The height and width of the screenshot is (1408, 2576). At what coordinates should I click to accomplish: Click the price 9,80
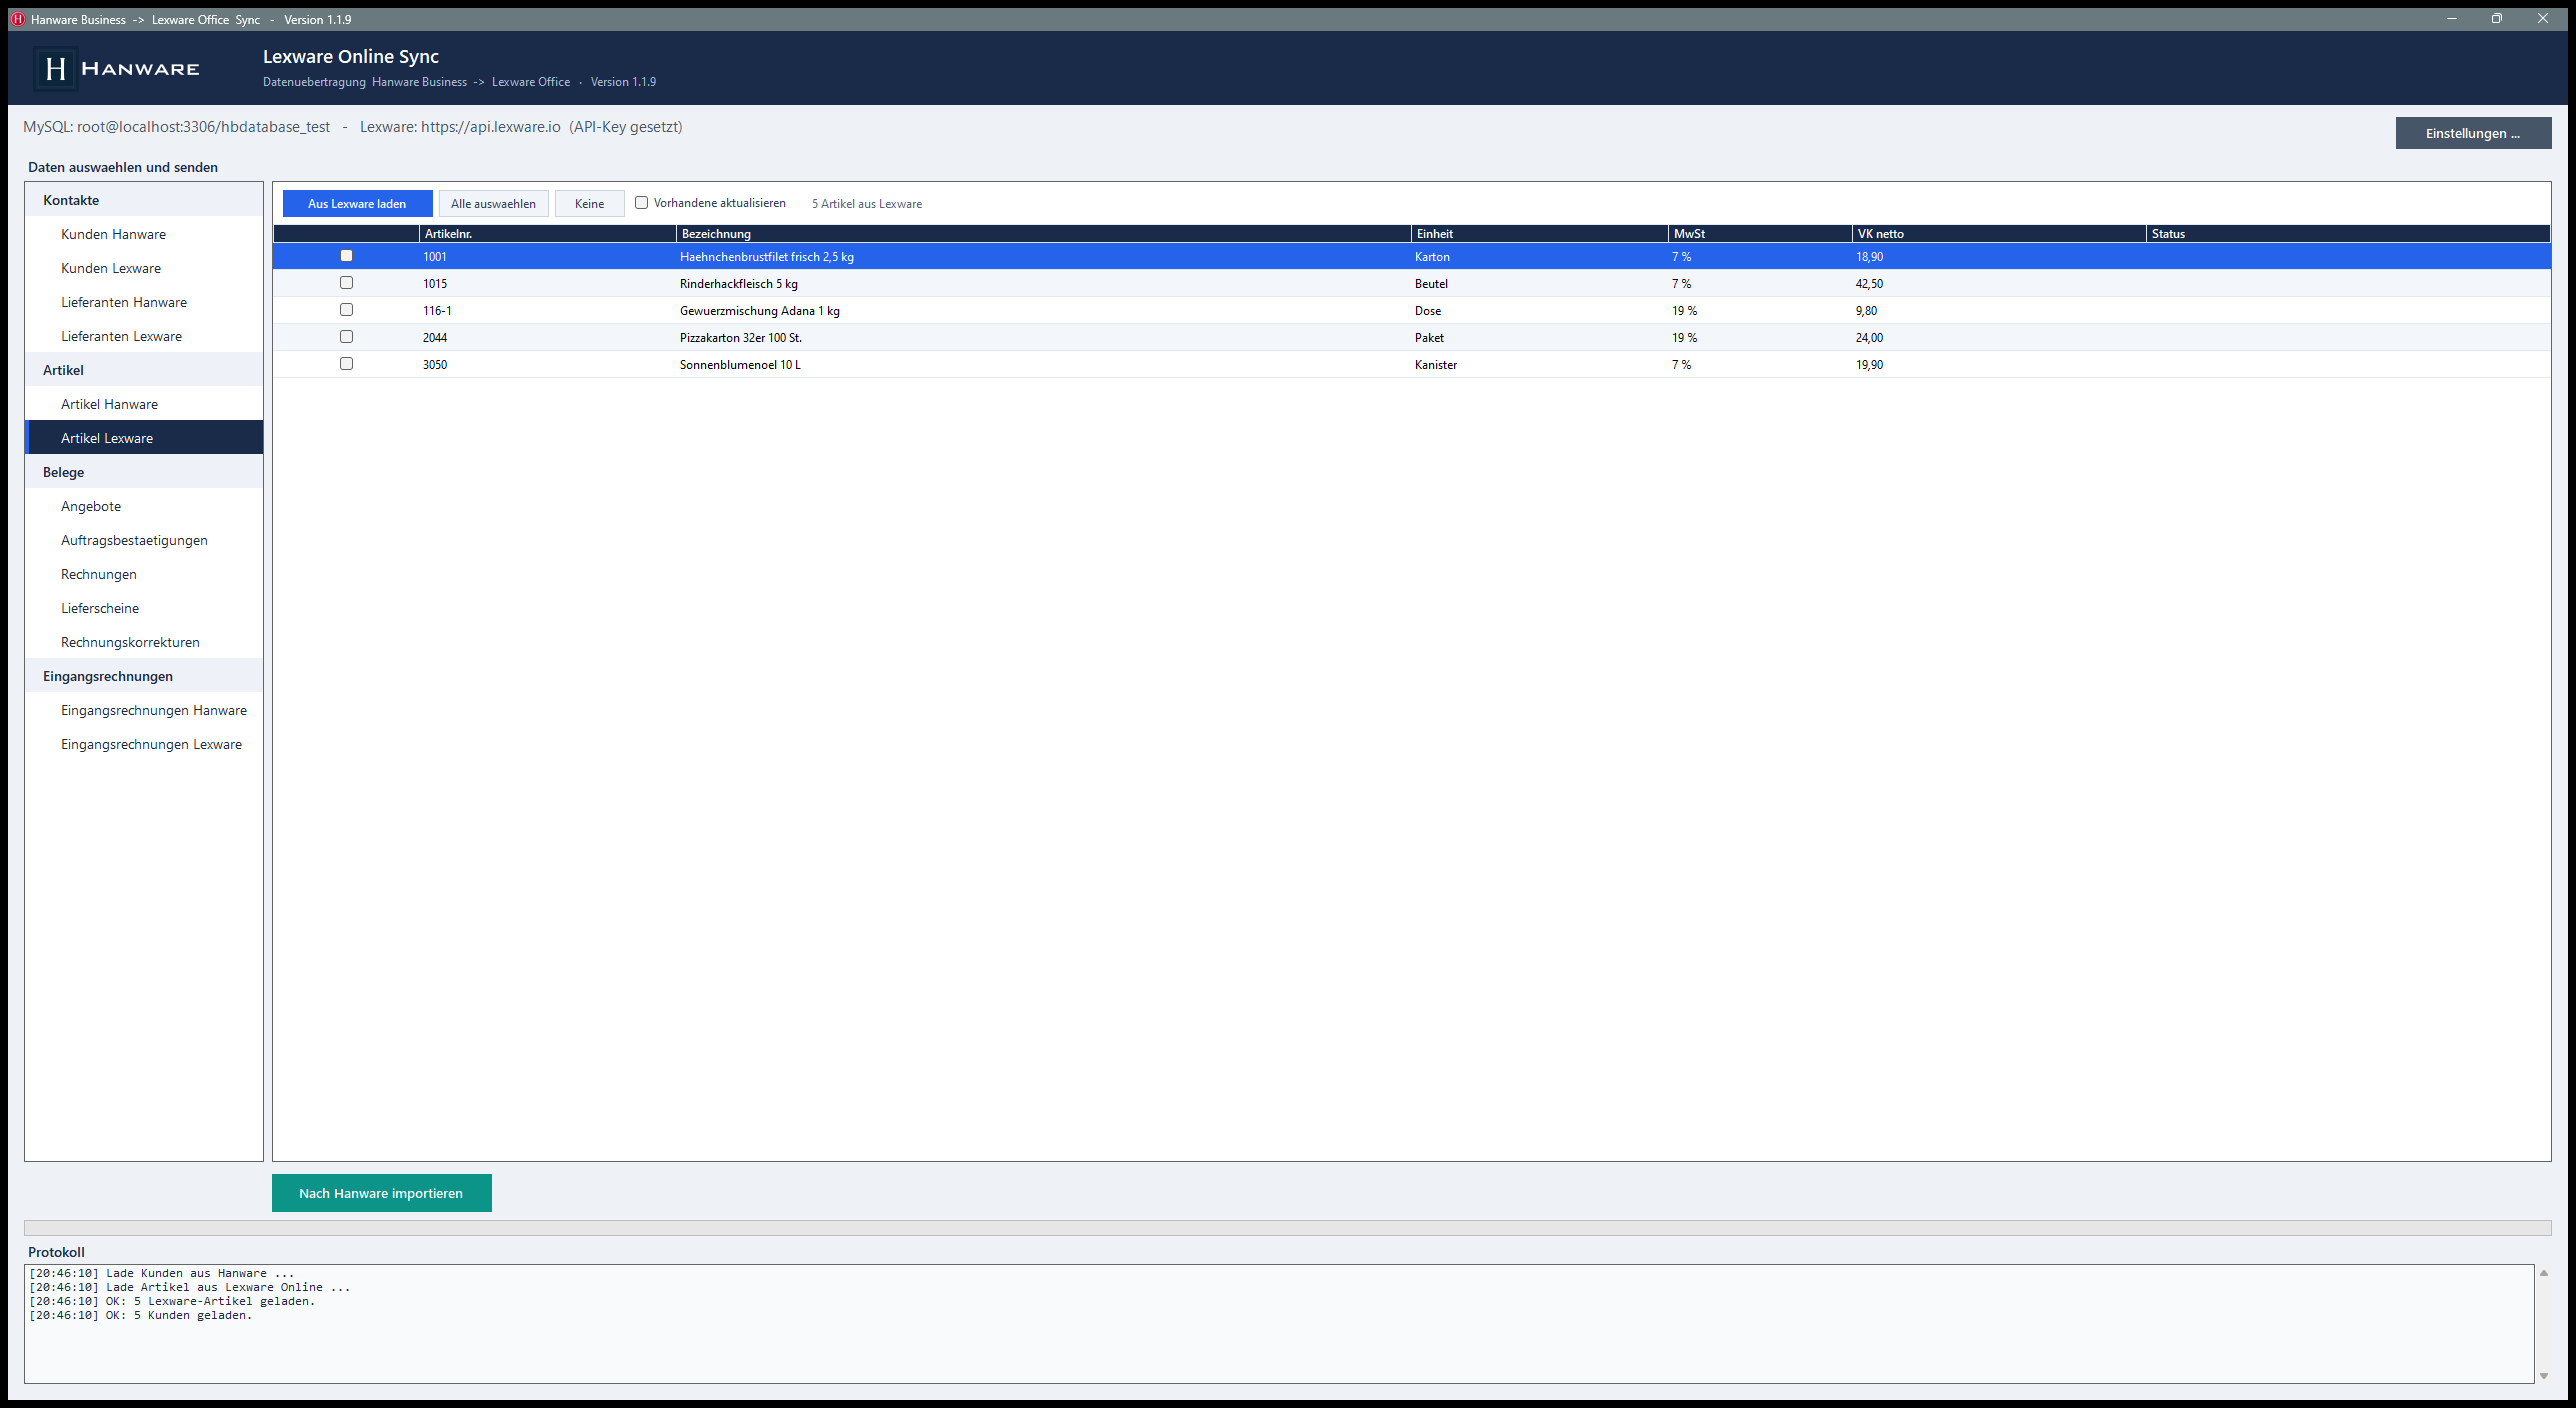(1867, 311)
